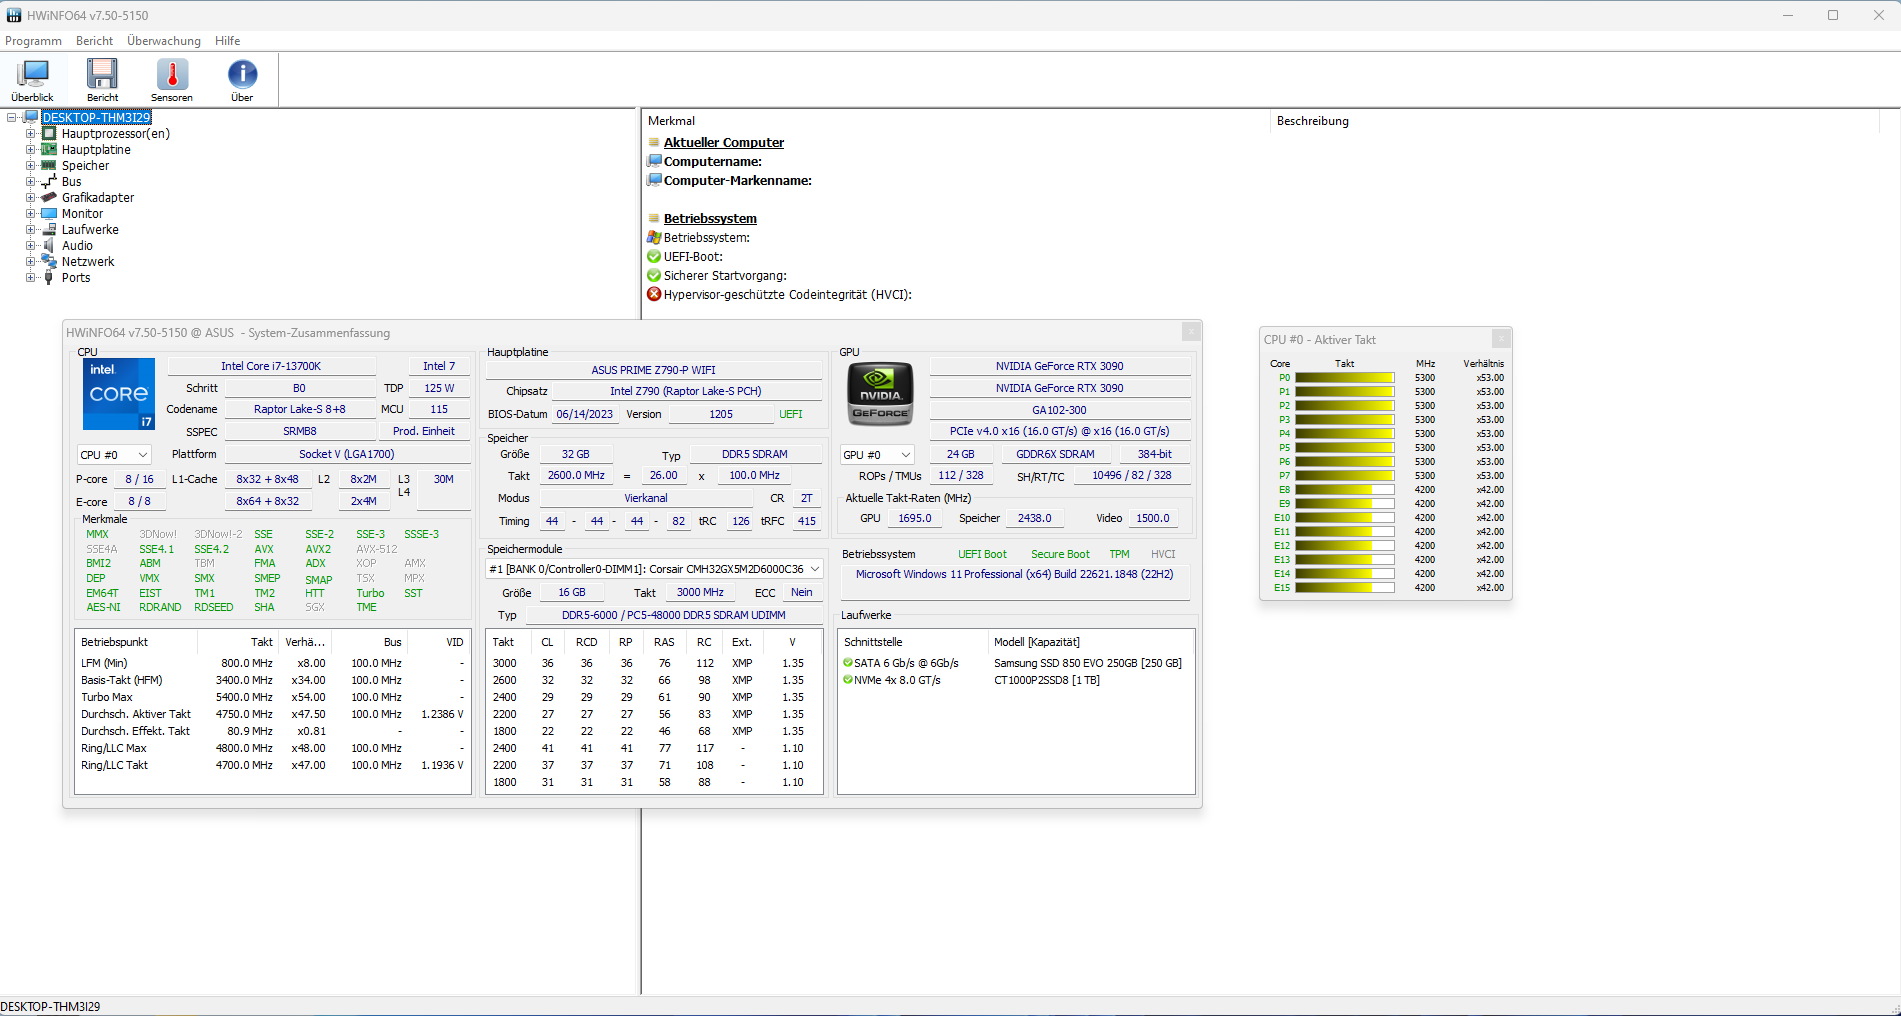Open the GPU #0 selector dropdown
The image size is (1901, 1016).
pyautogui.click(x=877, y=455)
